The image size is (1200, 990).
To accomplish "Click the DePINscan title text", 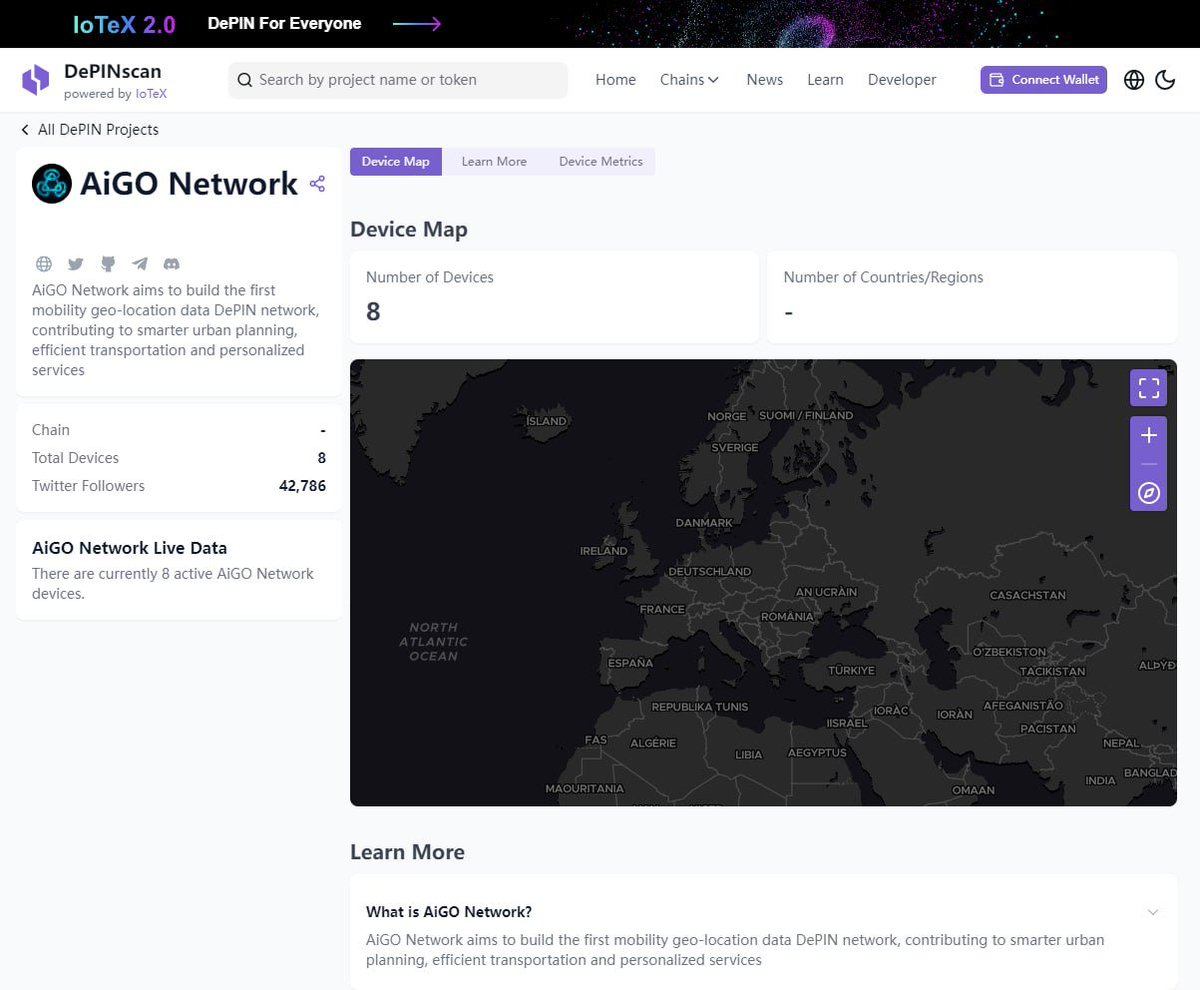I will pyautogui.click(x=112, y=72).
